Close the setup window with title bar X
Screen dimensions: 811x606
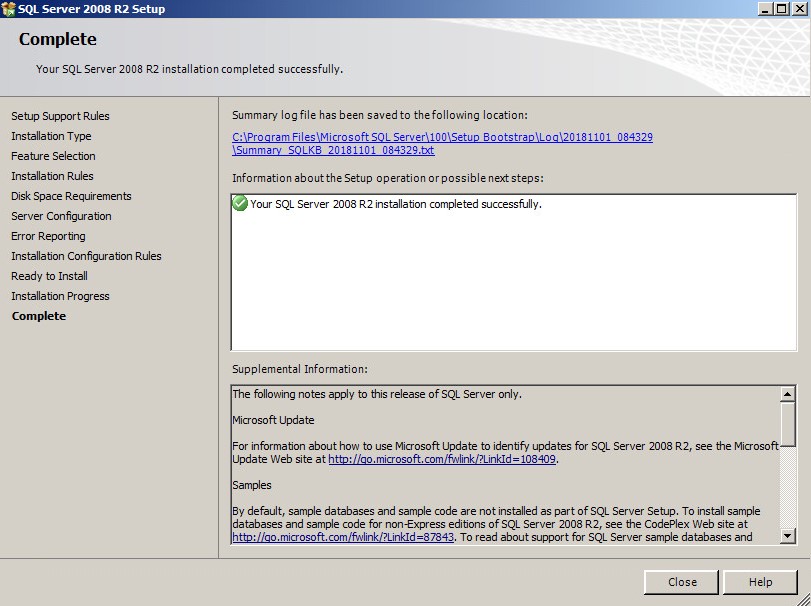click(x=799, y=9)
